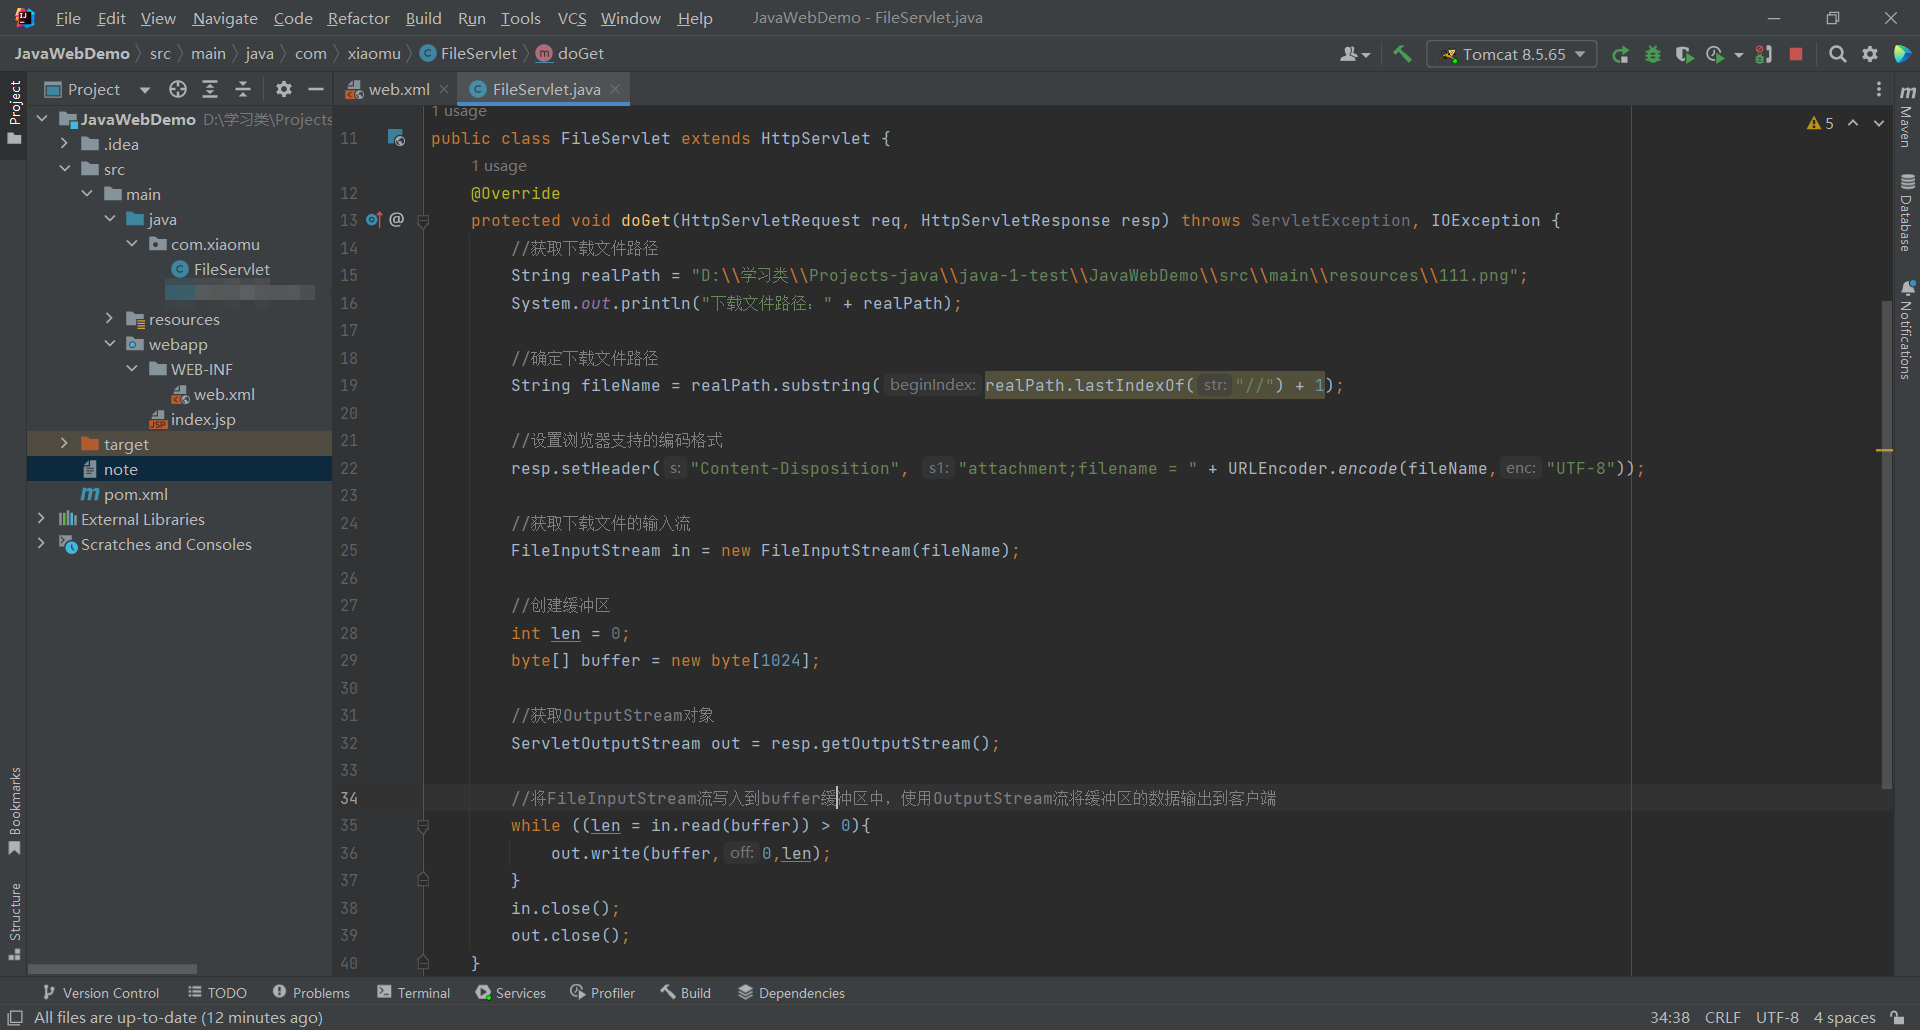The image size is (1920, 1030).
Task: Click the project tree horizontal scrollbar
Action: pyautogui.click(x=112, y=969)
